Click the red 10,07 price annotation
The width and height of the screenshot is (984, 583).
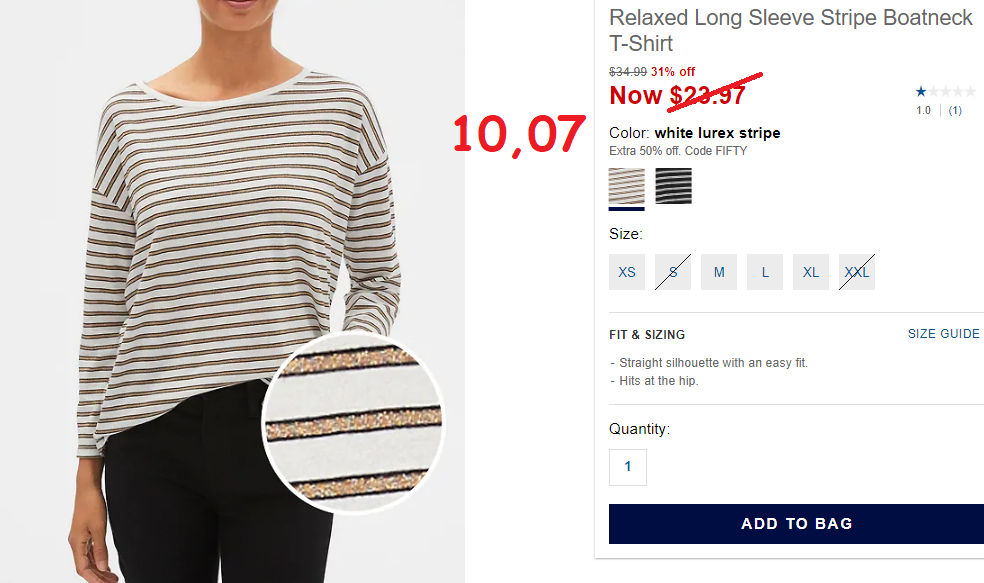[518, 135]
